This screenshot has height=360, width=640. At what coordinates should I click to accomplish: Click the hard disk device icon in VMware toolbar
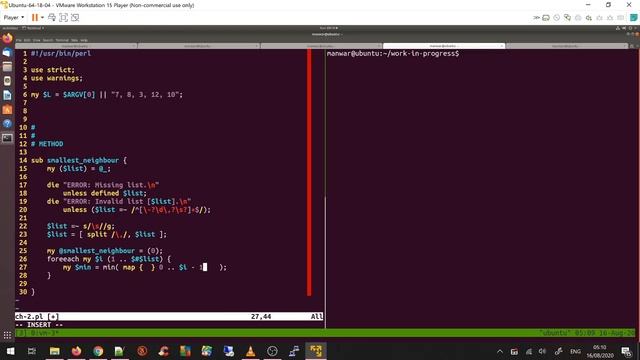click(546, 18)
